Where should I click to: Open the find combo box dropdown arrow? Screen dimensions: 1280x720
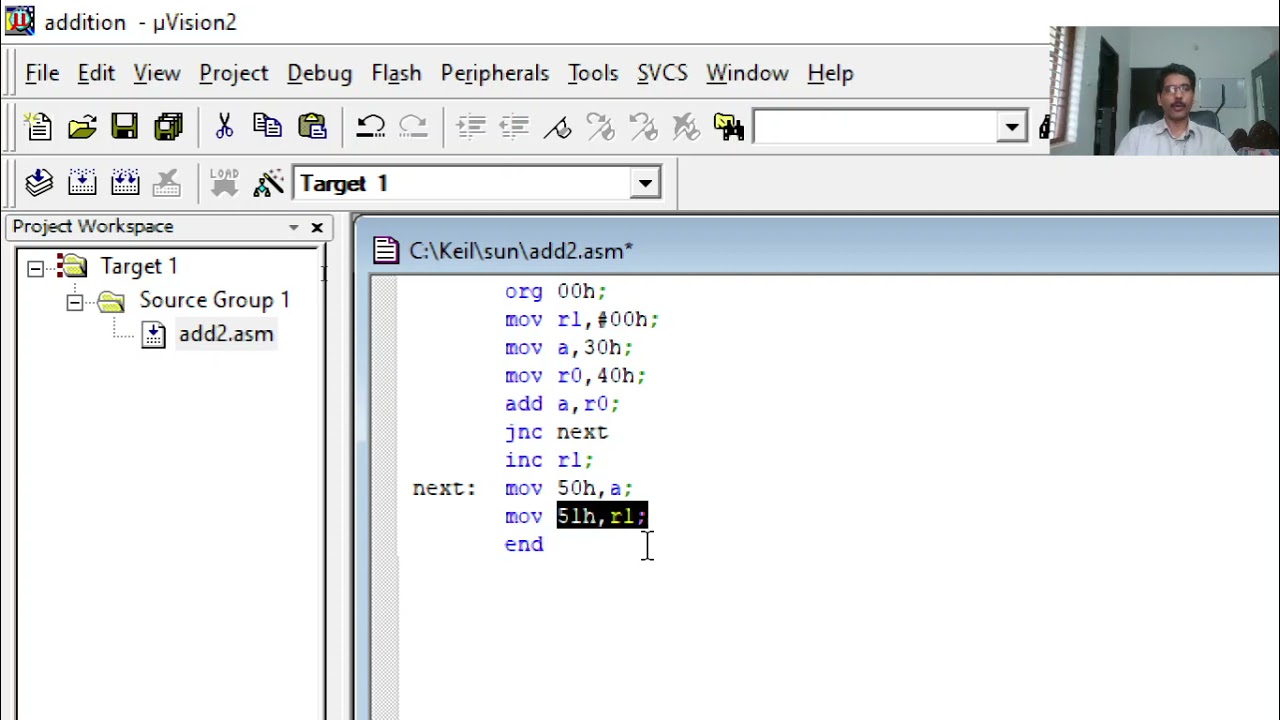point(1012,128)
